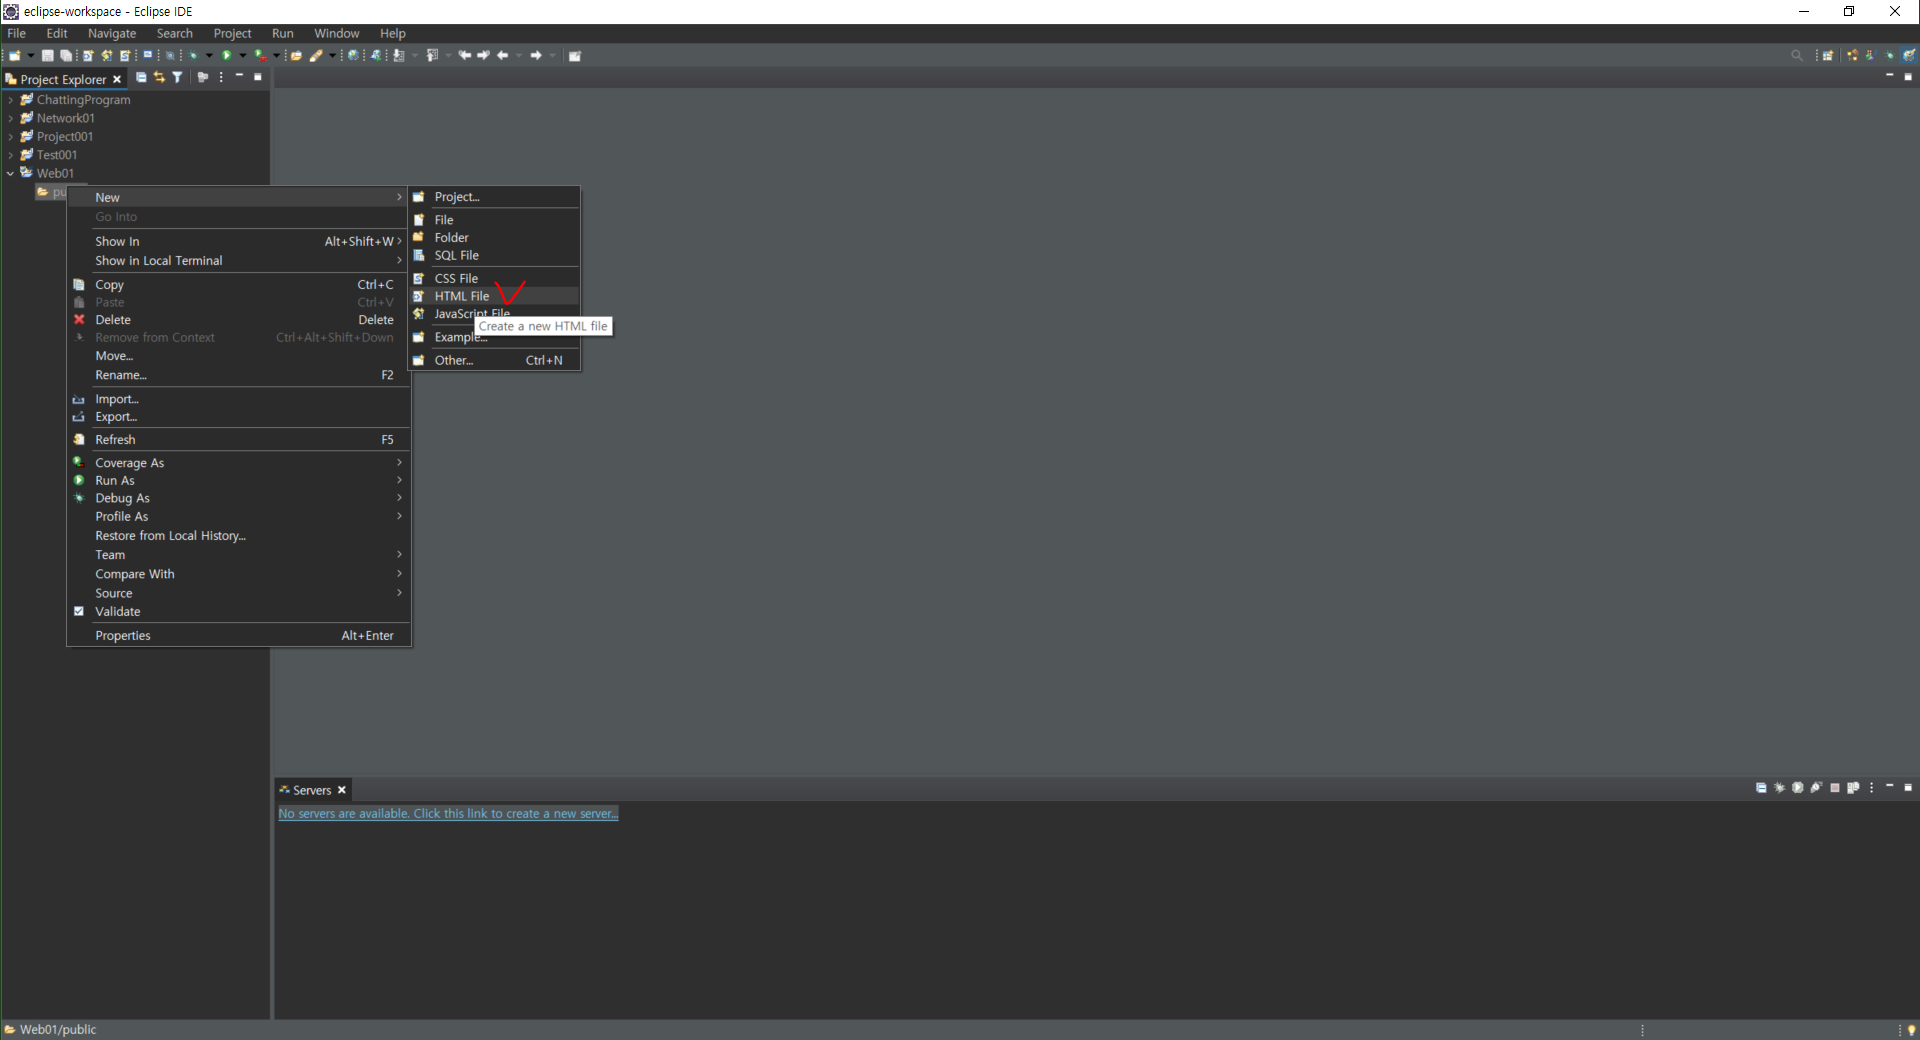Close the Servers view tab
This screenshot has width=1920, height=1040.
coord(342,790)
